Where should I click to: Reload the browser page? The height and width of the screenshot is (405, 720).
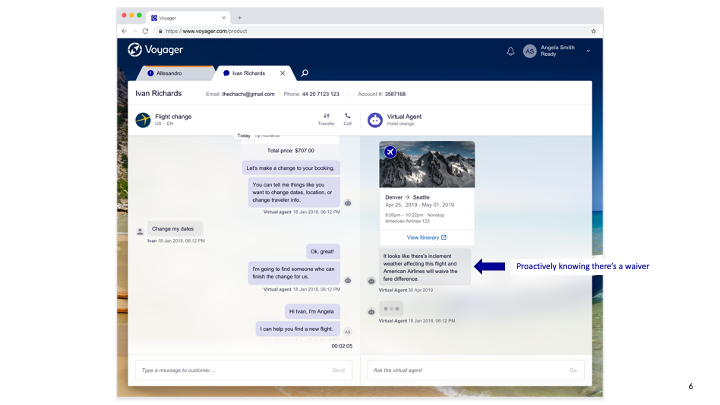pyautogui.click(x=145, y=31)
